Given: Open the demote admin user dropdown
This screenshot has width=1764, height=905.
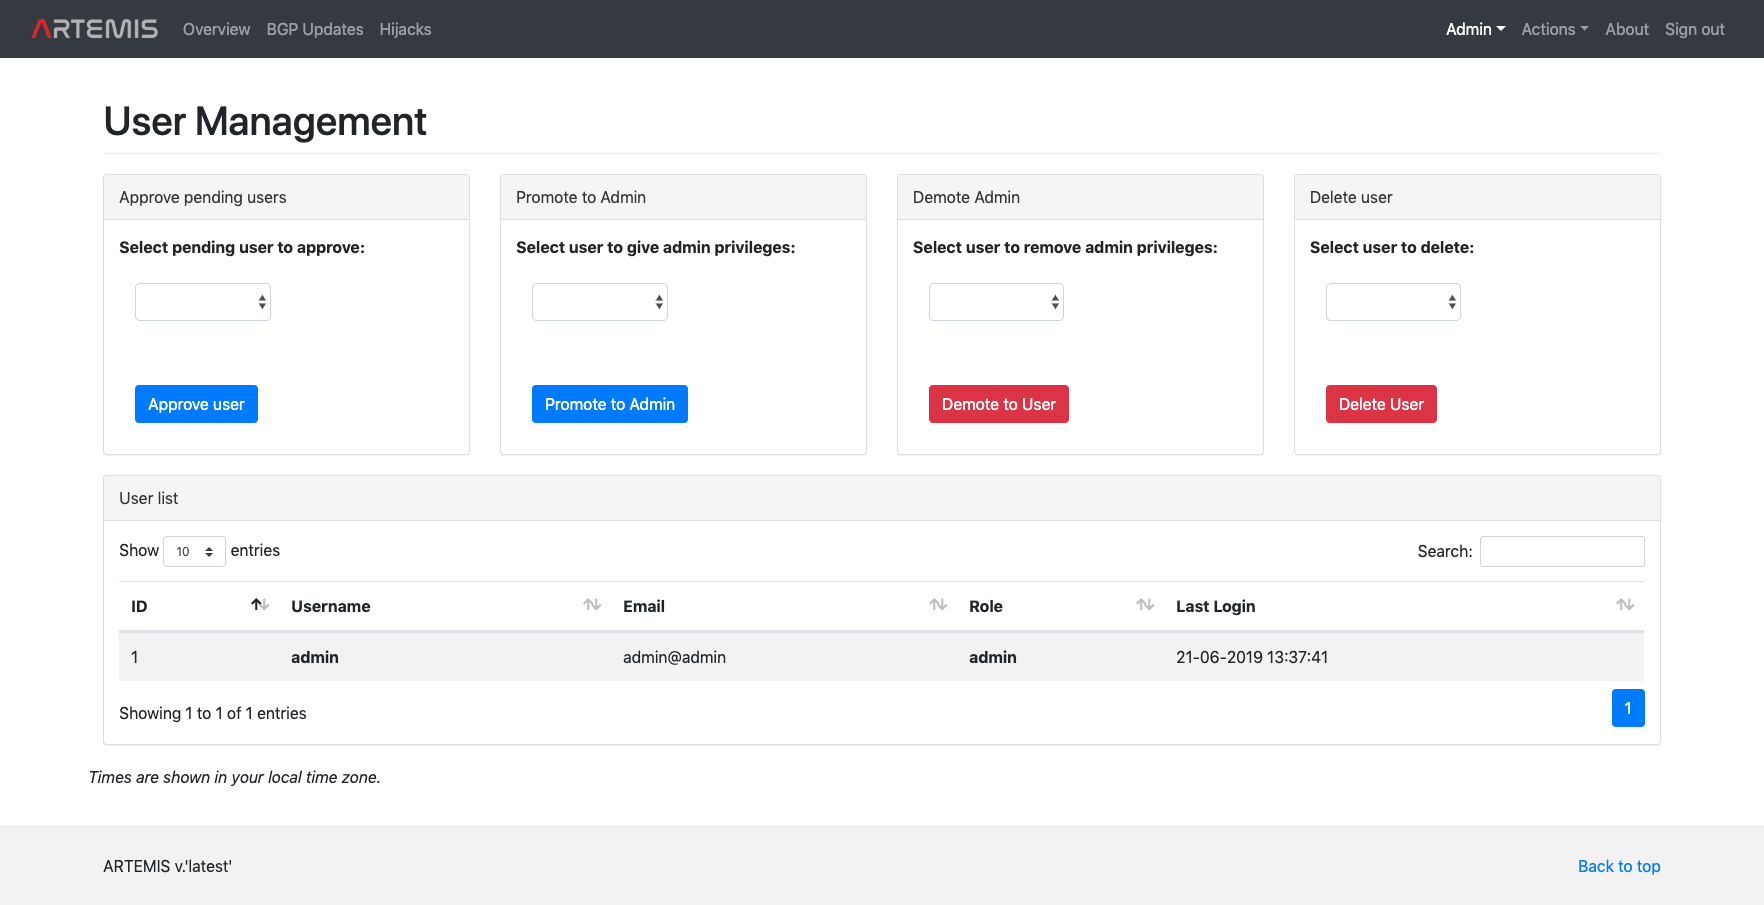Looking at the screenshot, I should [996, 301].
